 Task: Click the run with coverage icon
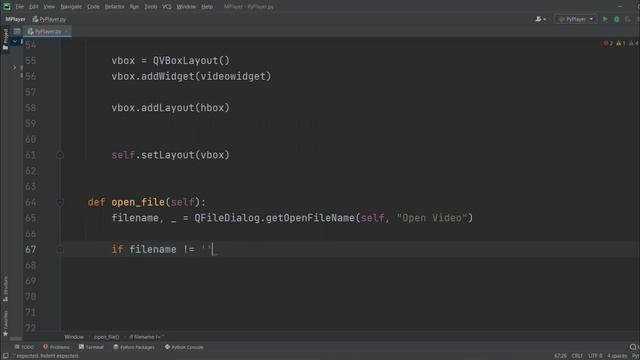pyautogui.click(x=628, y=19)
